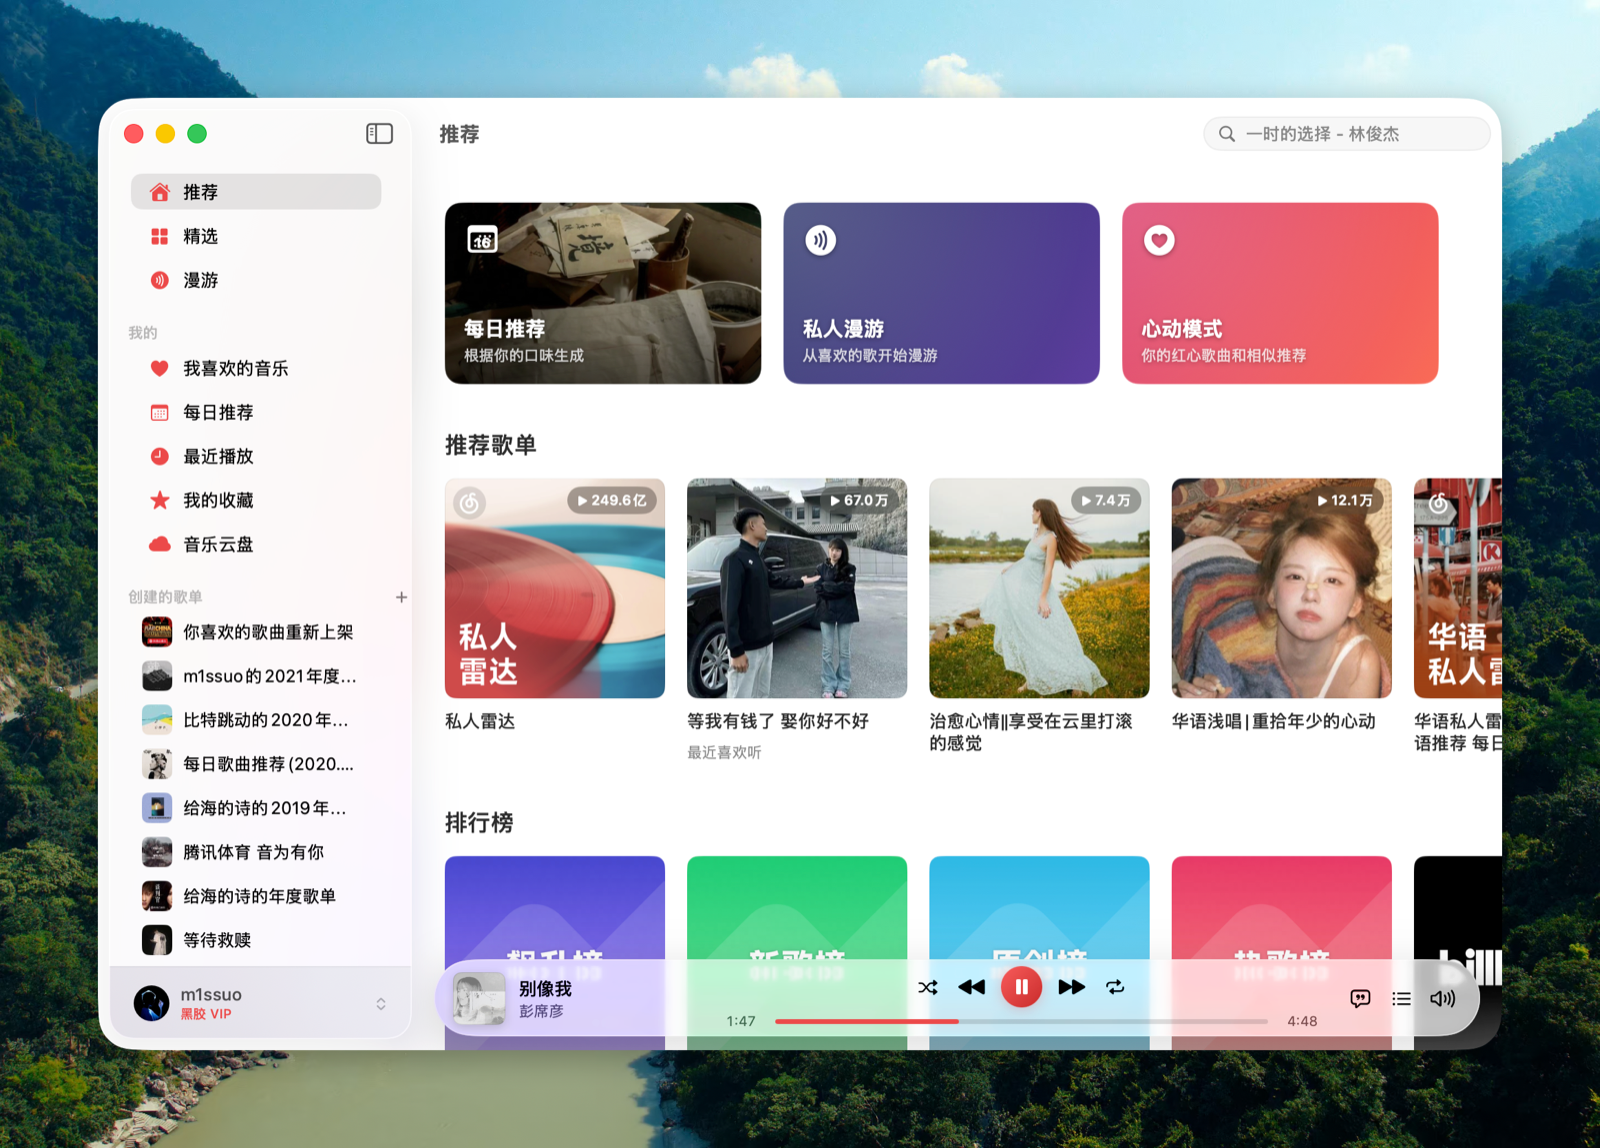Click the search magnifier icon
Screen dimensions: 1600x1148
1226,134
